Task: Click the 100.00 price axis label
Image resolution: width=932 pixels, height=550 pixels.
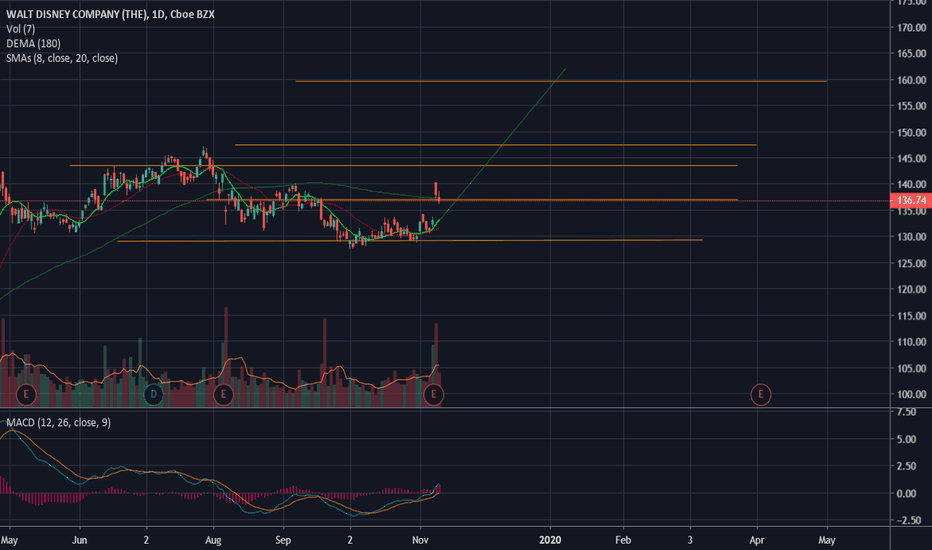Action: point(912,394)
